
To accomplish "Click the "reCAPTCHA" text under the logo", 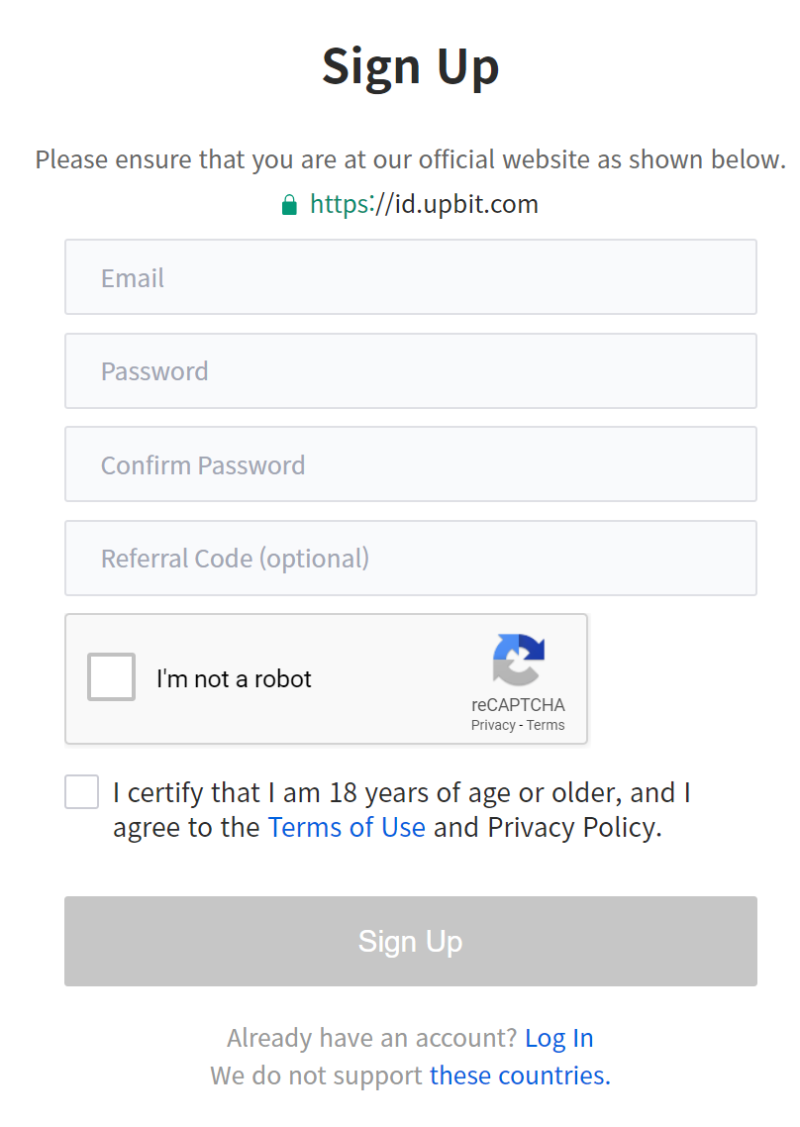I will (518, 705).
